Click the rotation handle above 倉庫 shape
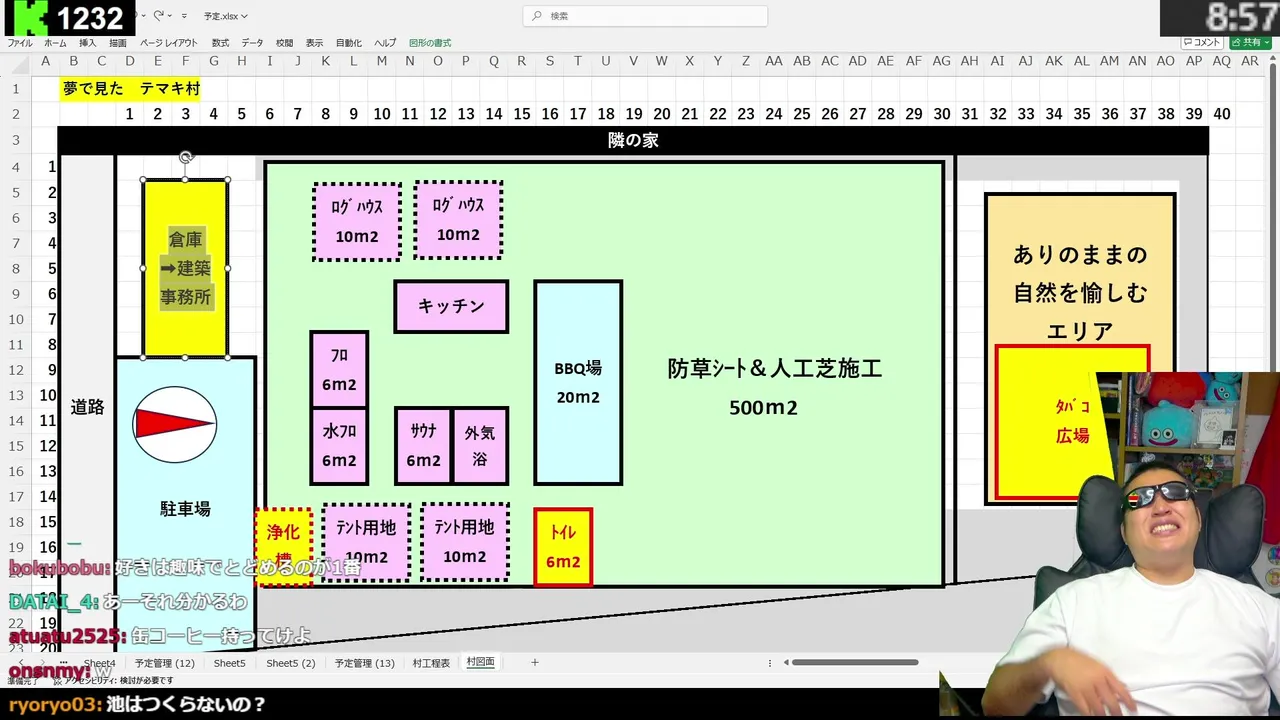This screenshot has height=720, width=1280. coord(185,157)
